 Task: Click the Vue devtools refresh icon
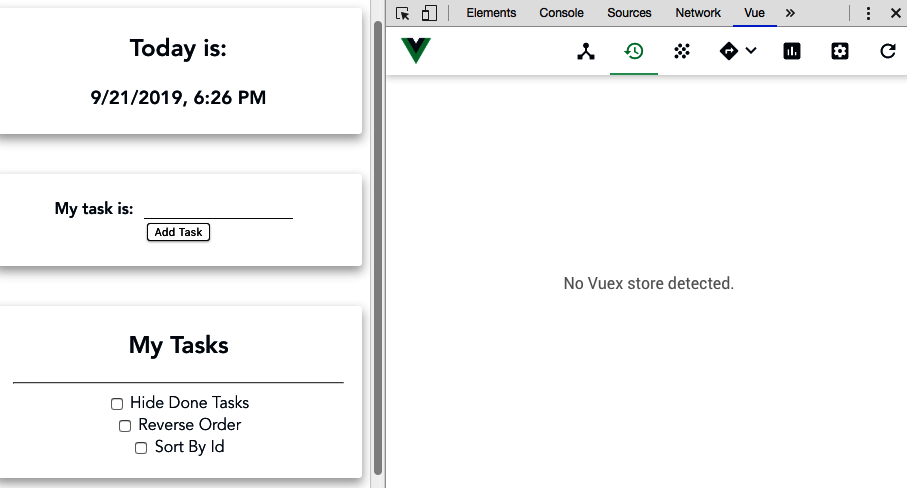[887, 51]
